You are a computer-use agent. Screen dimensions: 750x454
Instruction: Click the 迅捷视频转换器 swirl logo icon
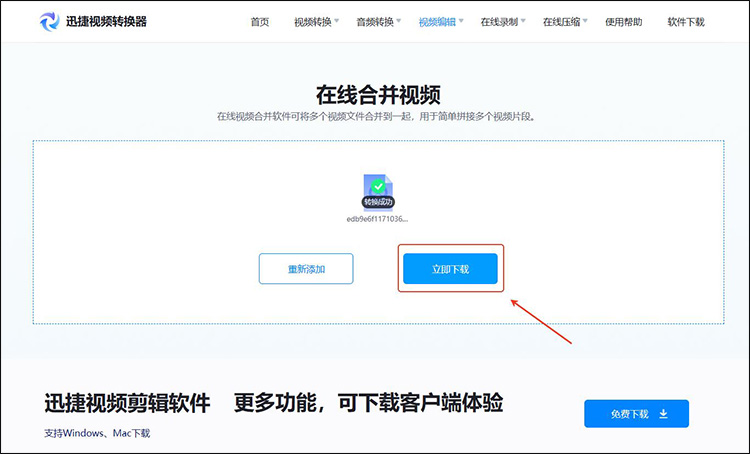(x=49, y=22)
